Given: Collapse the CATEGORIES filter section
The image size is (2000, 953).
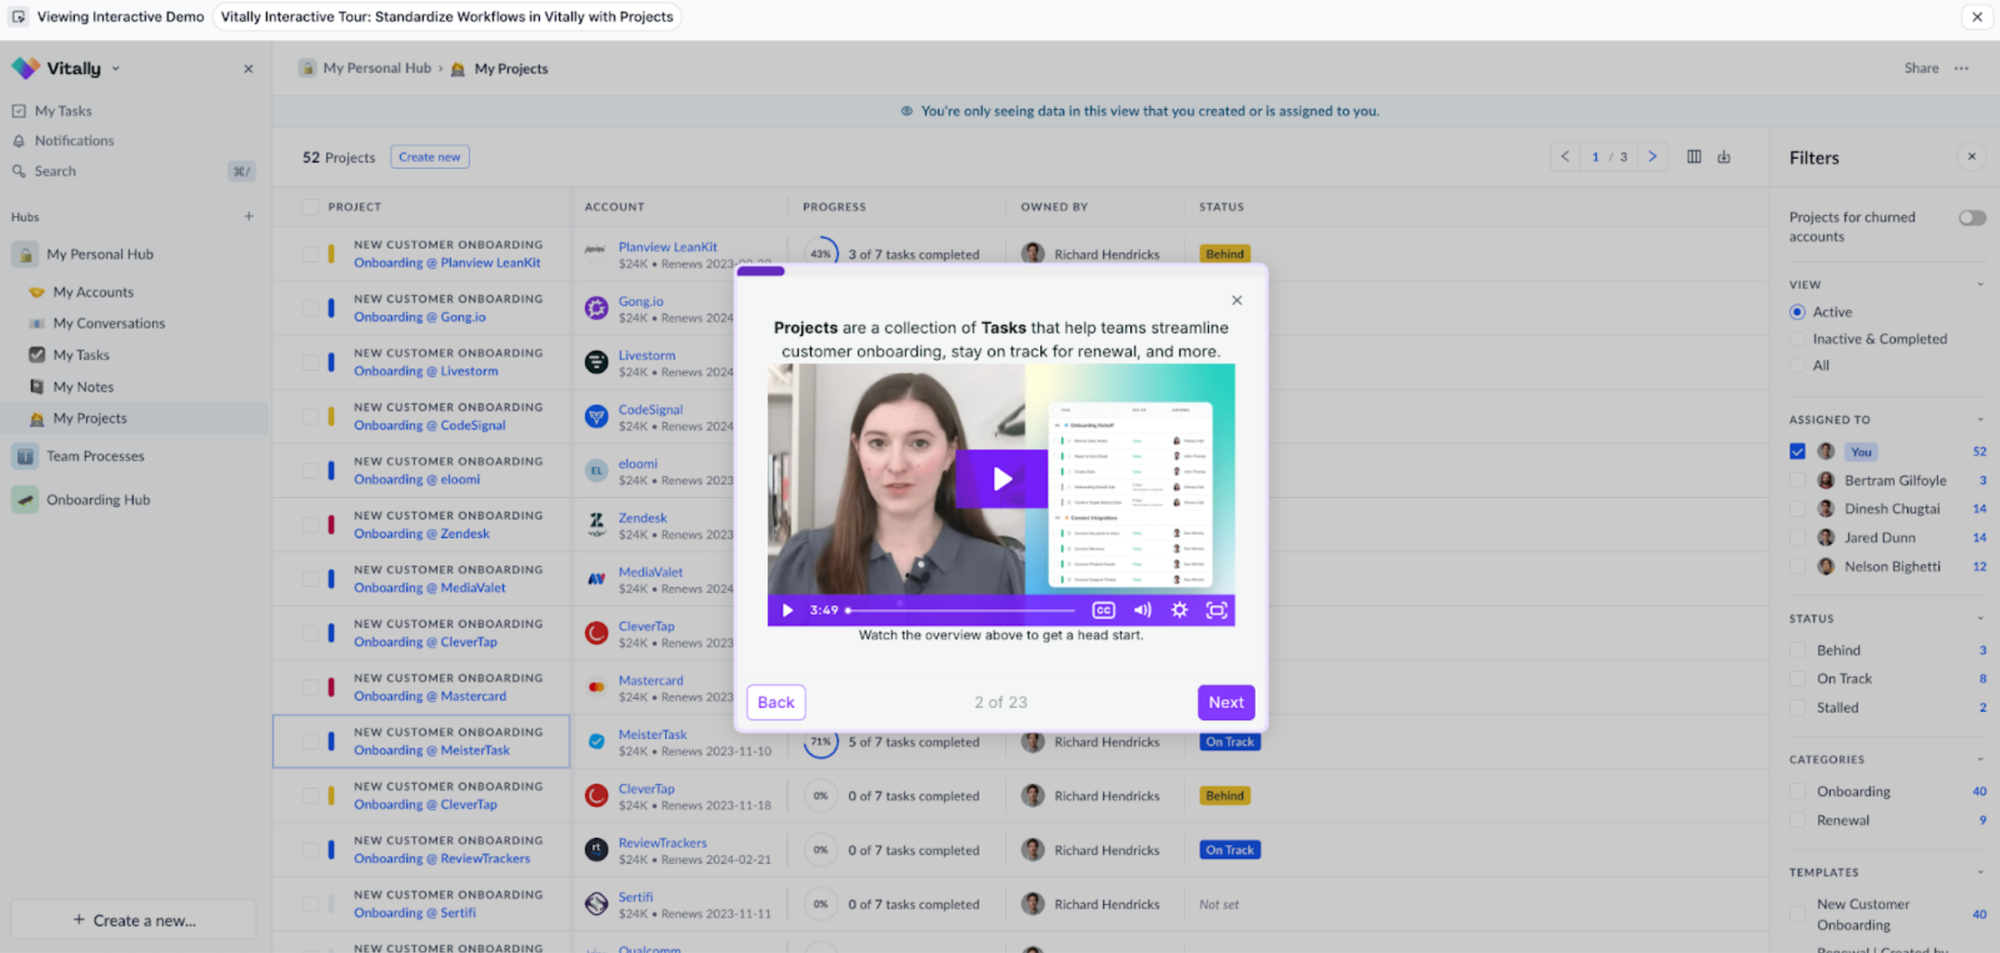Looking at the screenshot, I should click(1980, 760).
